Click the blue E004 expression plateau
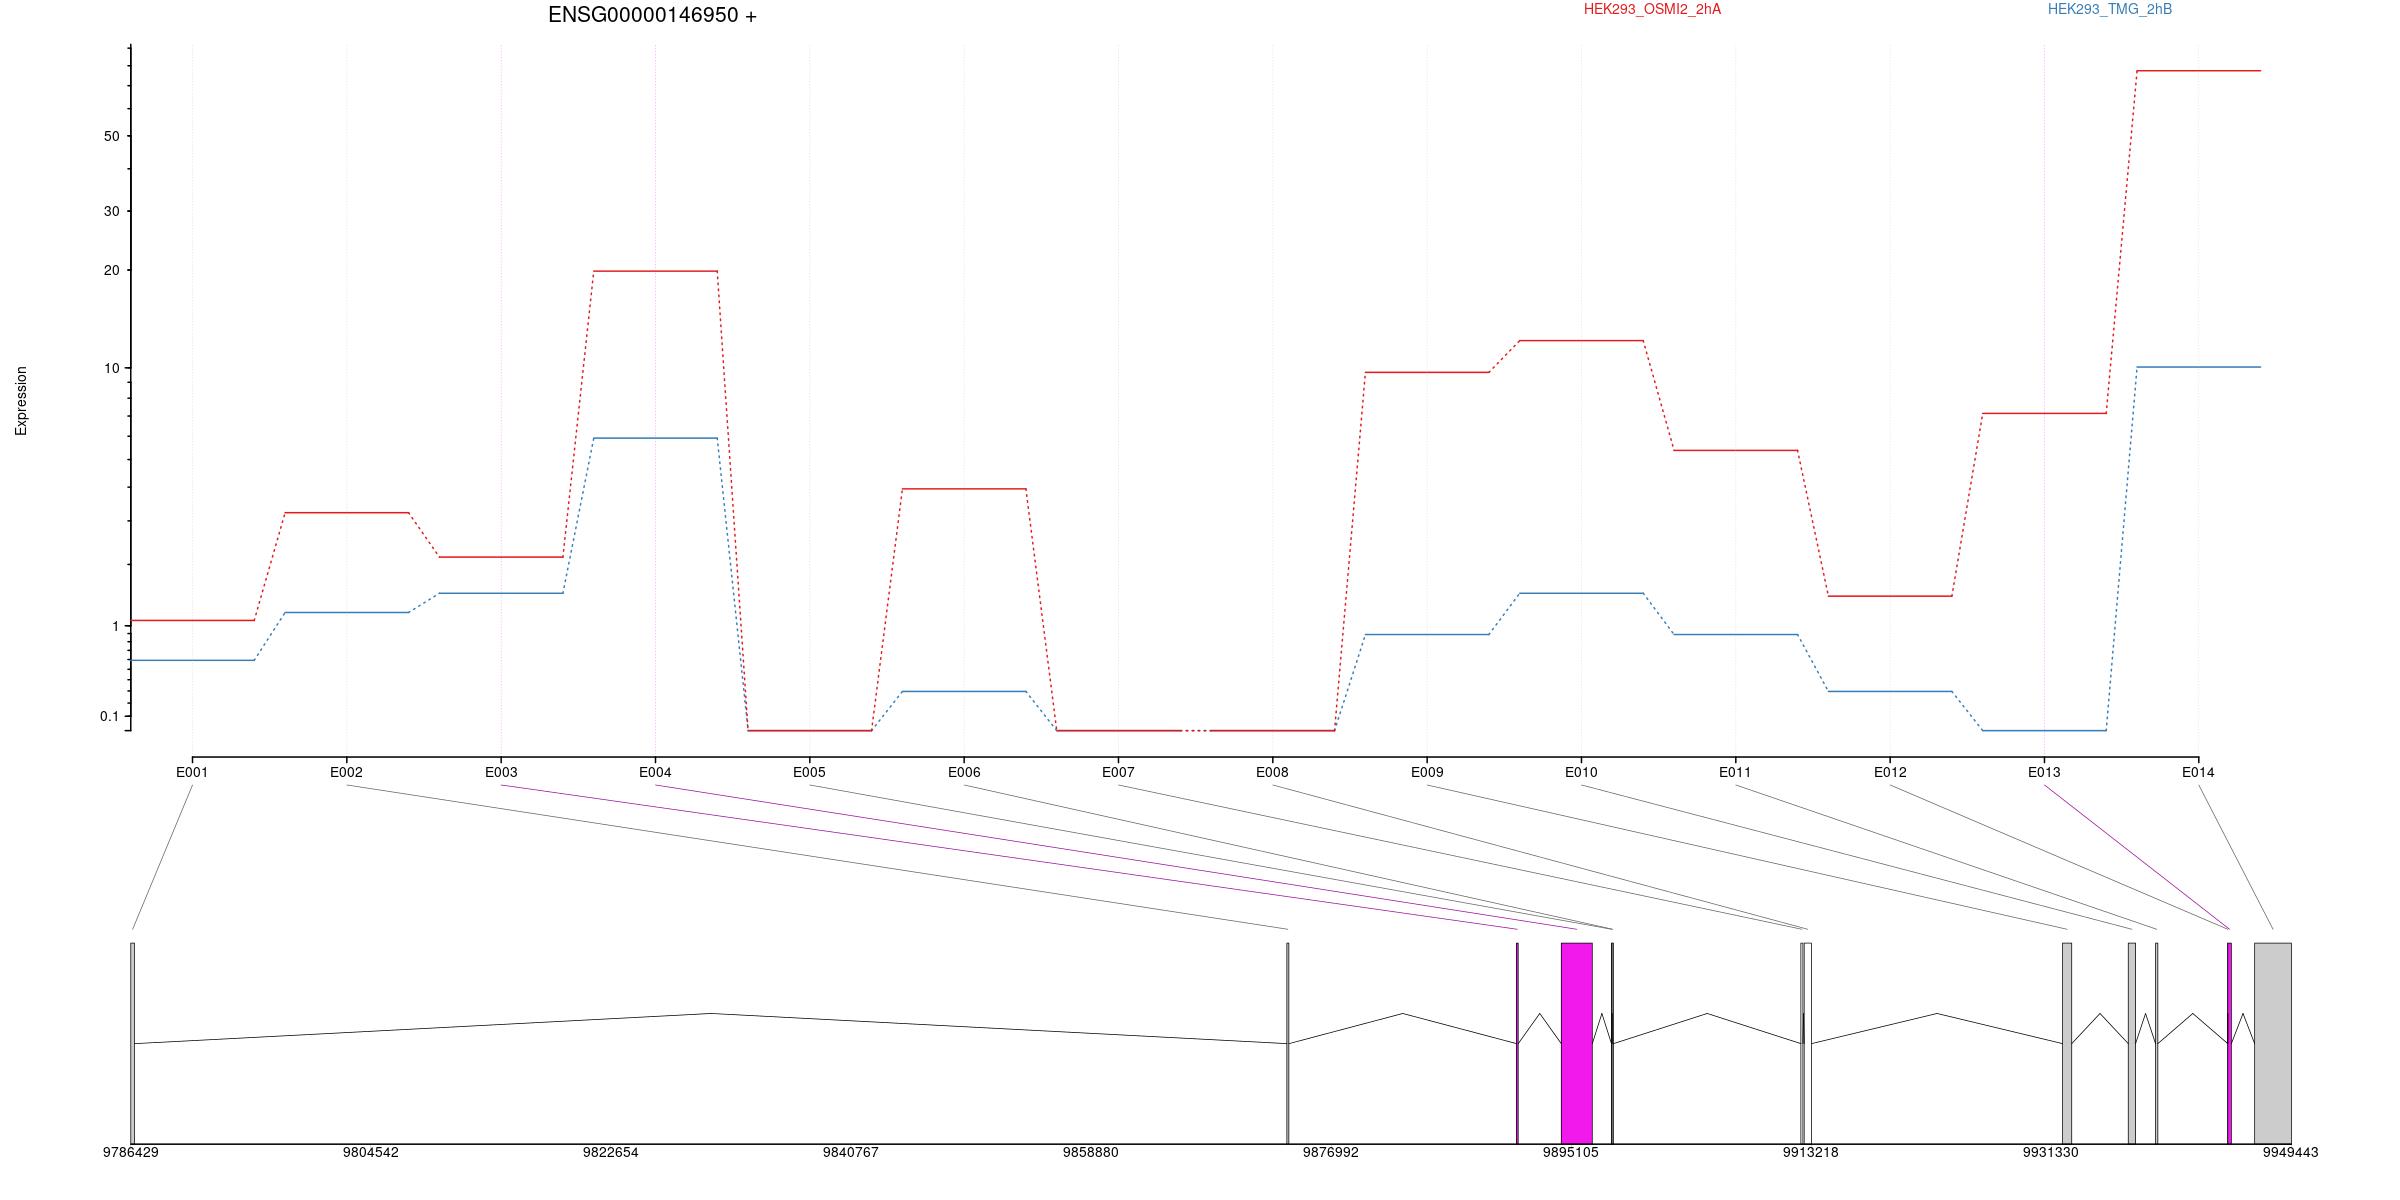2400x1200 pixels. pyautogui.click(x=655, y=438)
